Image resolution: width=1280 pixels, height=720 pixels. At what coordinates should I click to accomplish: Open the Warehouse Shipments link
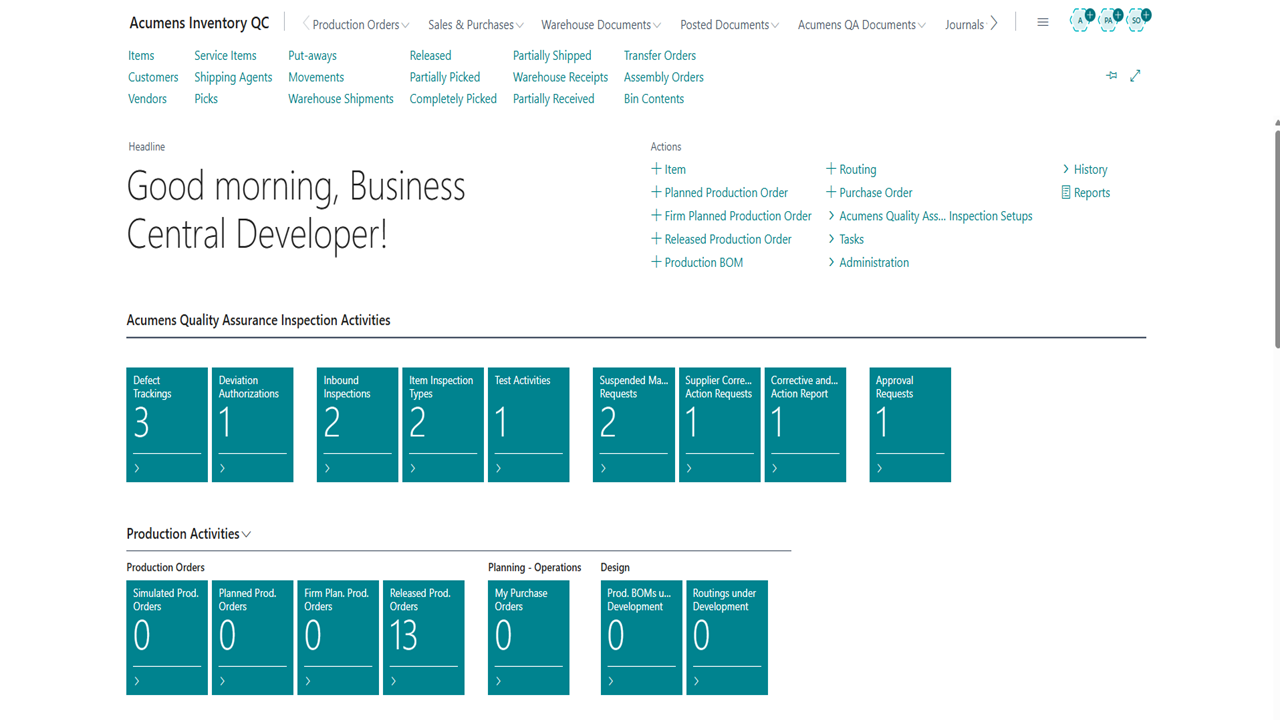[340, 99]
